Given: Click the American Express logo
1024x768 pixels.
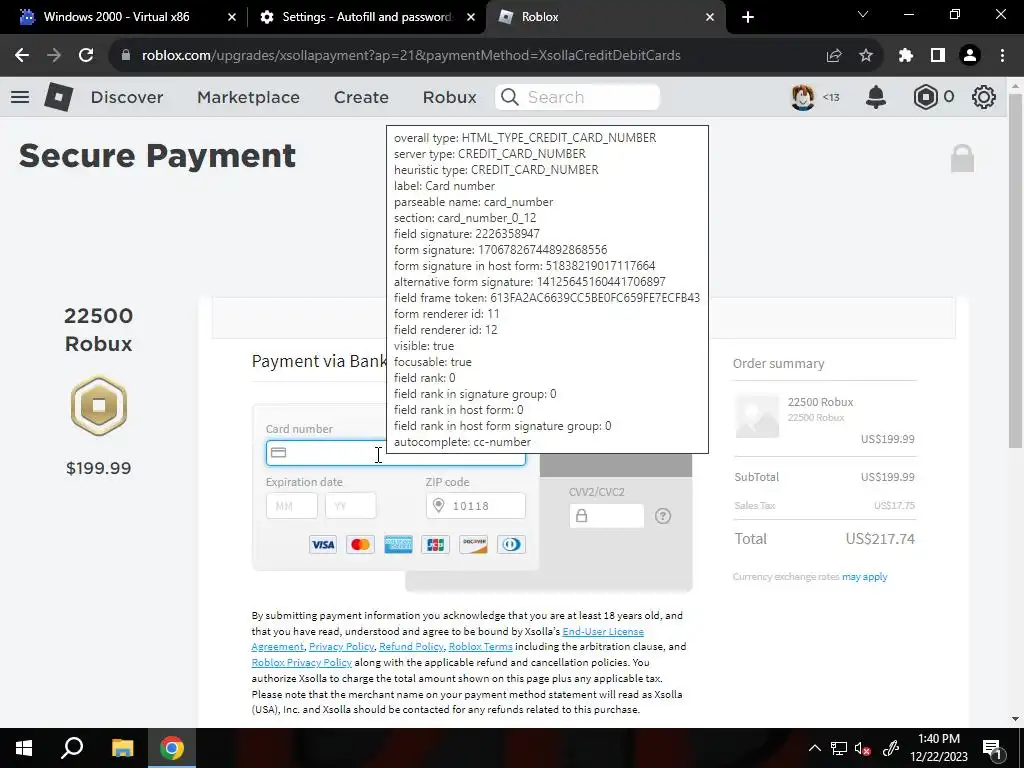Looking at the screenshot, I should [398, 545].
